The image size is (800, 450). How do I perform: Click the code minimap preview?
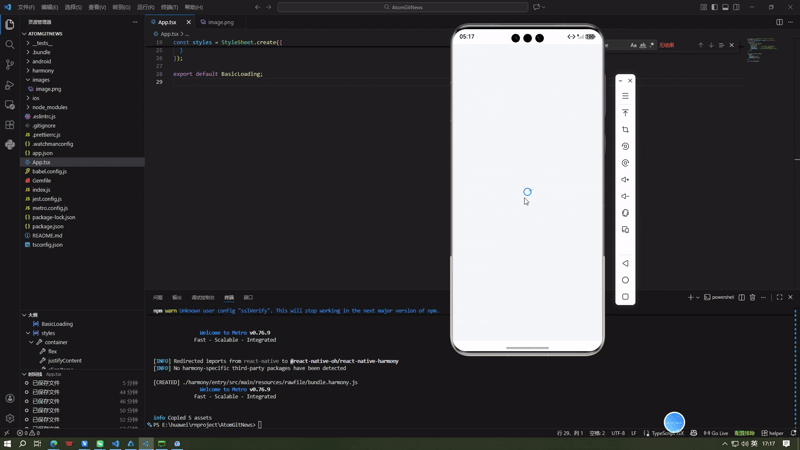[x=761, y=49]
